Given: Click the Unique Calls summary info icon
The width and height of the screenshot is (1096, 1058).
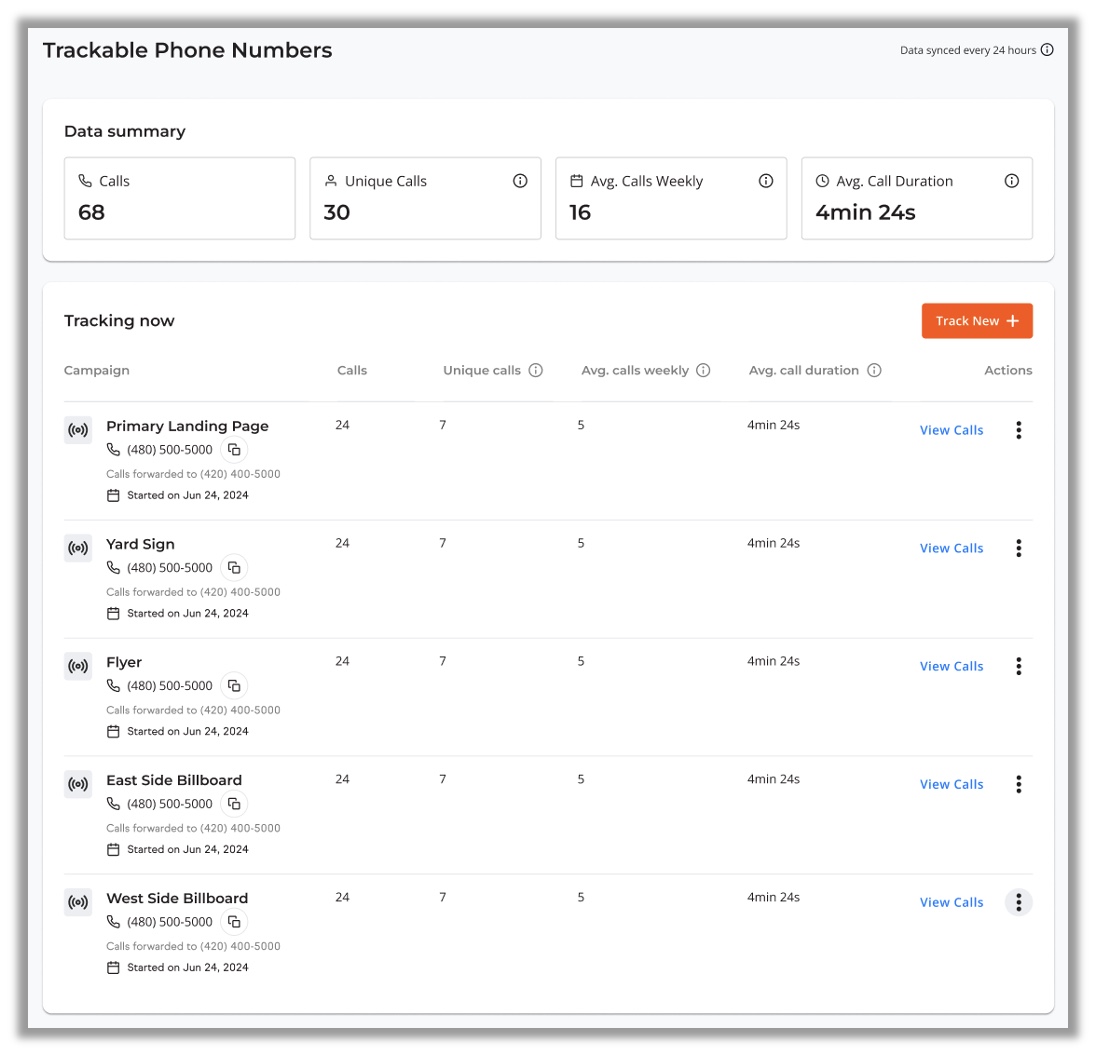Looking at the screenshot, I should (520, 181).
